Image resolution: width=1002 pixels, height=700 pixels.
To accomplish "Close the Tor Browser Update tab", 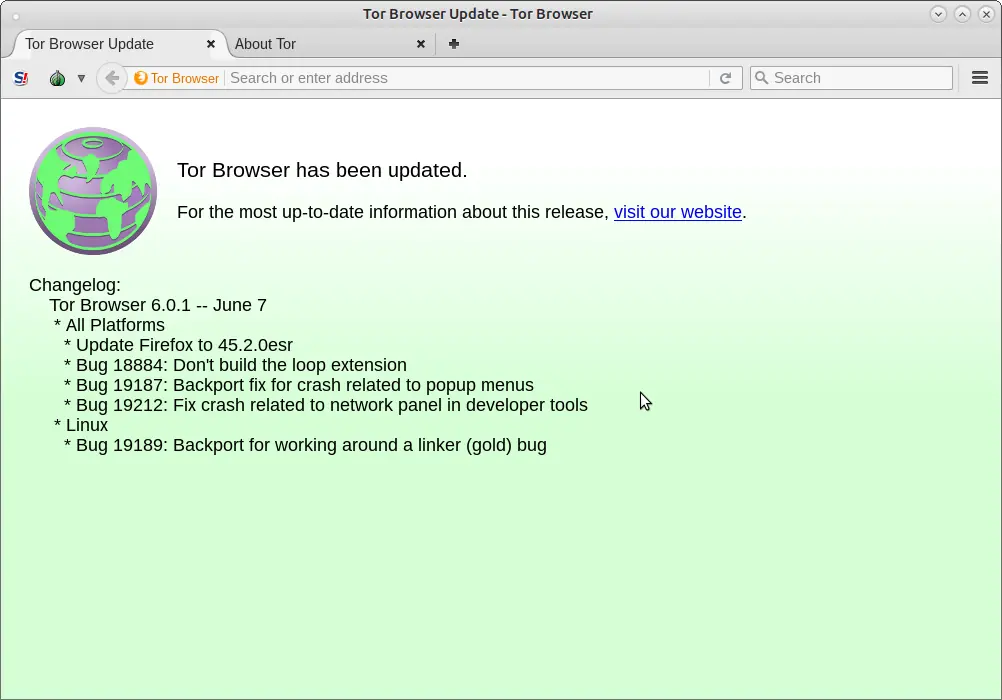I will pos(211,44).
